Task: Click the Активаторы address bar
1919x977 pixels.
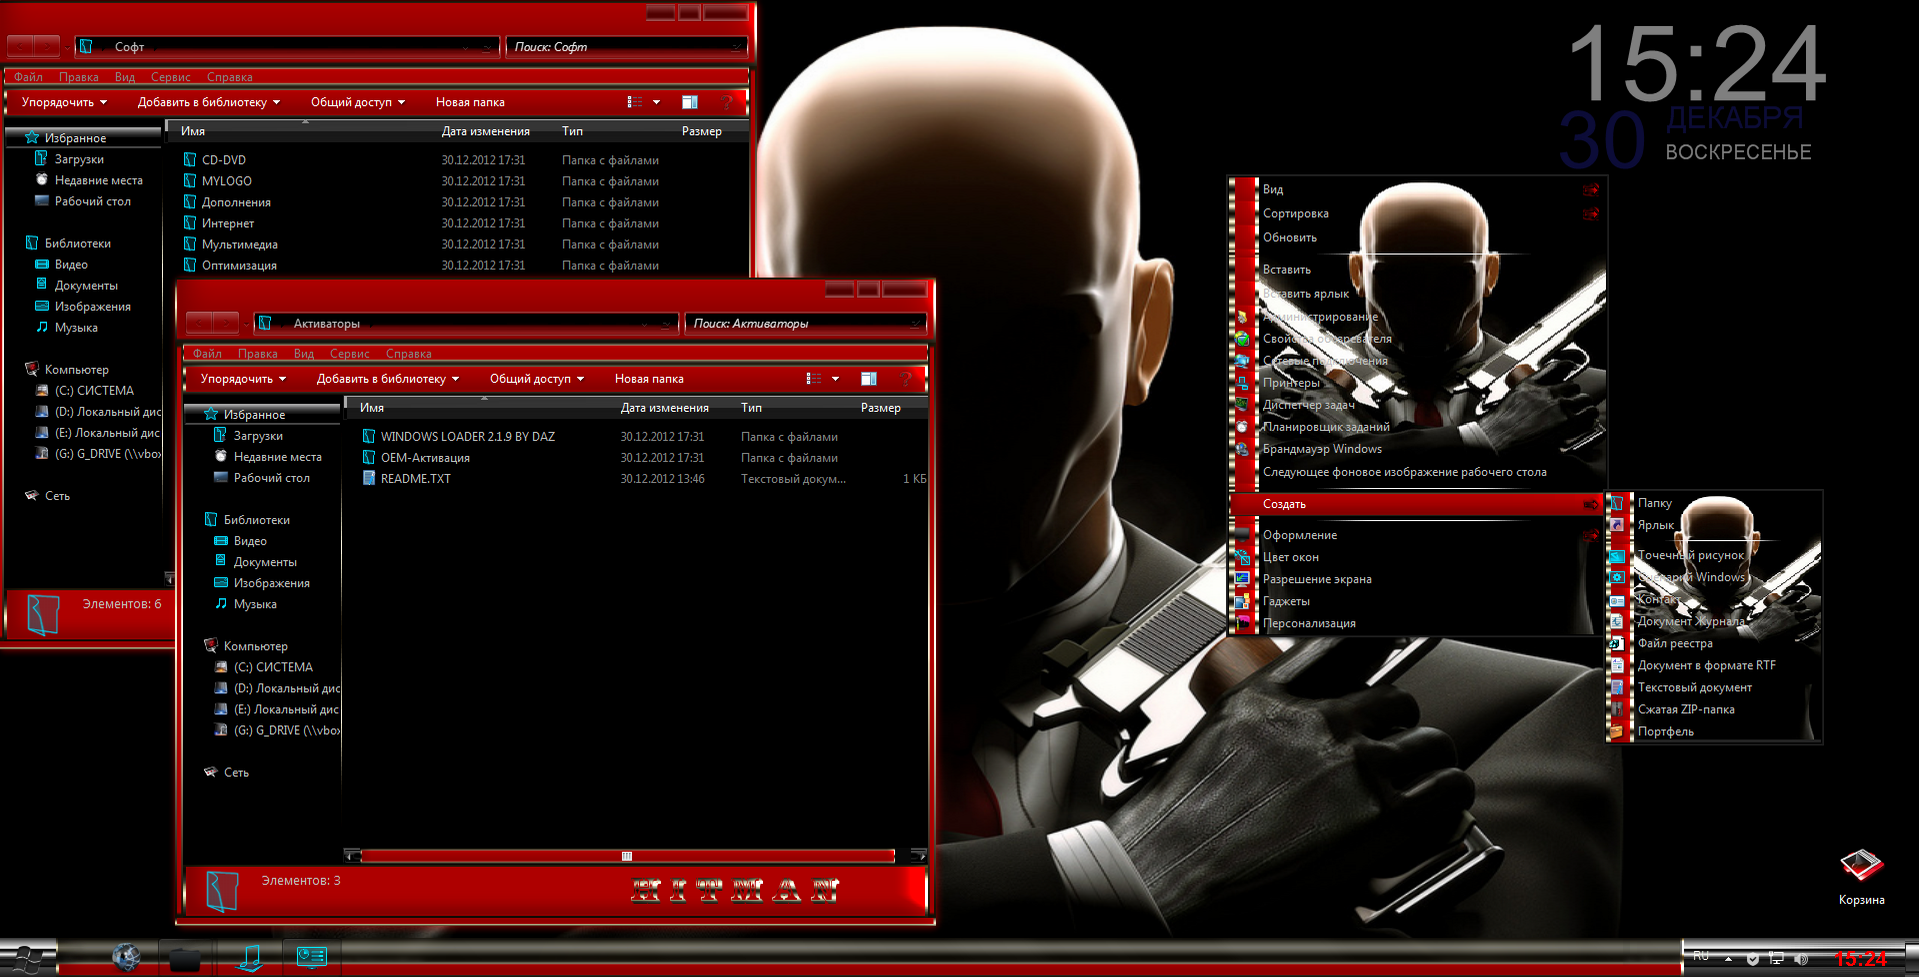Action: click(465, 323)
